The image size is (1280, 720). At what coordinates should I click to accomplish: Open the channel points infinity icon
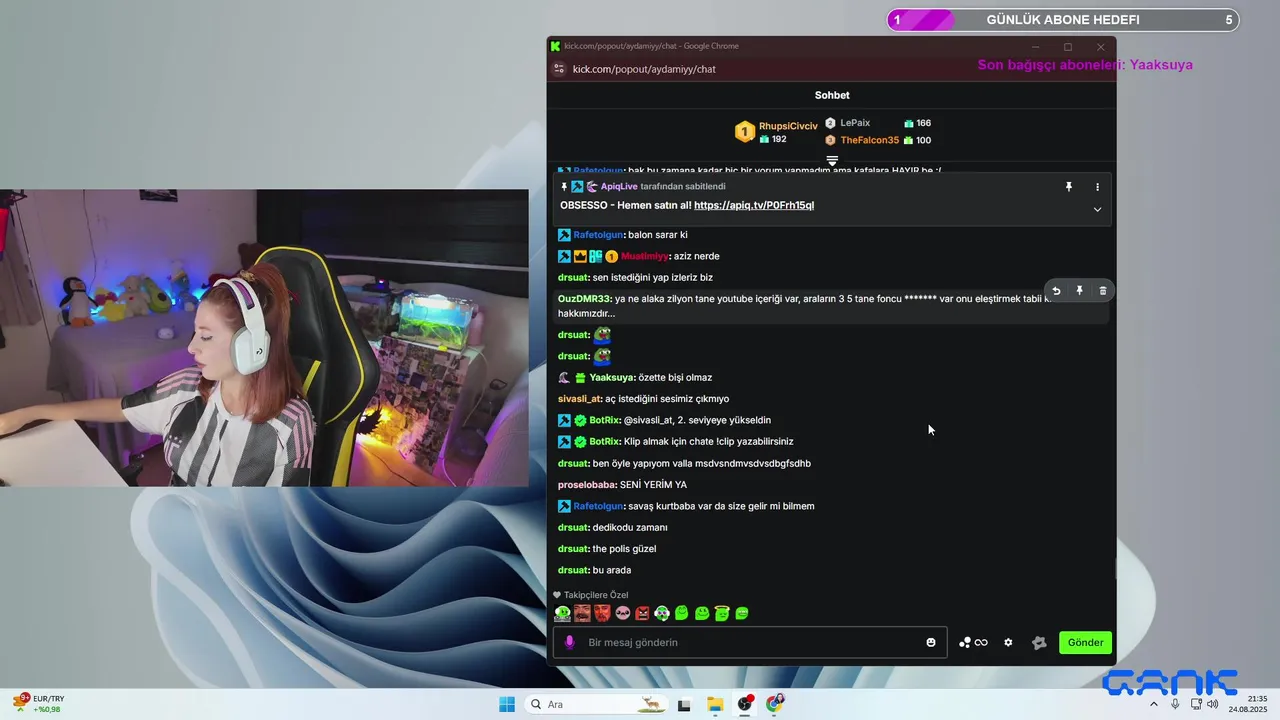(974, 643)
